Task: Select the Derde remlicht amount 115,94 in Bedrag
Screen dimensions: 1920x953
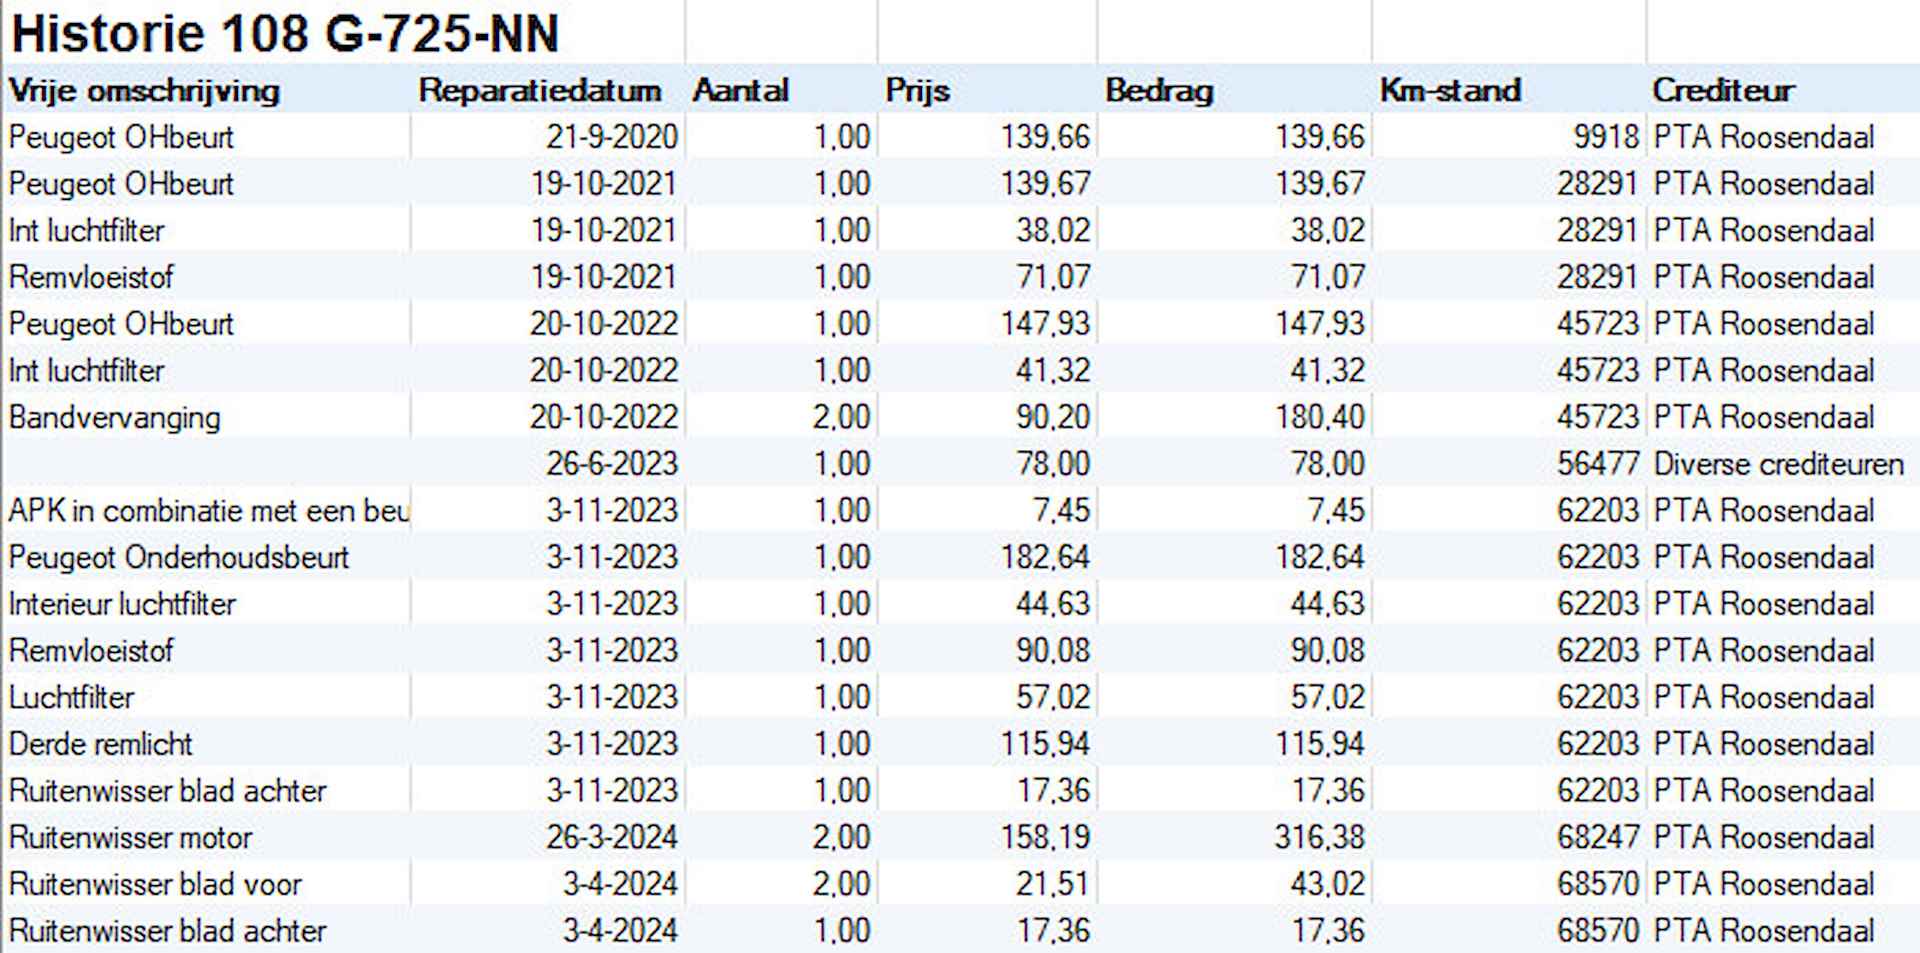Action: 1319,744
